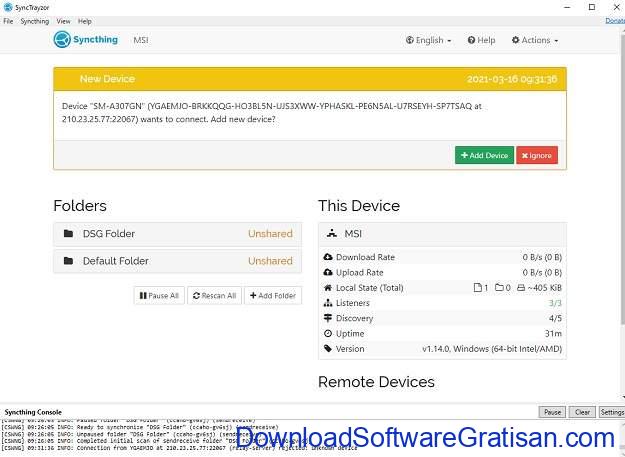Click the console Settings button
Viewport: 625px width, 457px height.
click(612, 412)
